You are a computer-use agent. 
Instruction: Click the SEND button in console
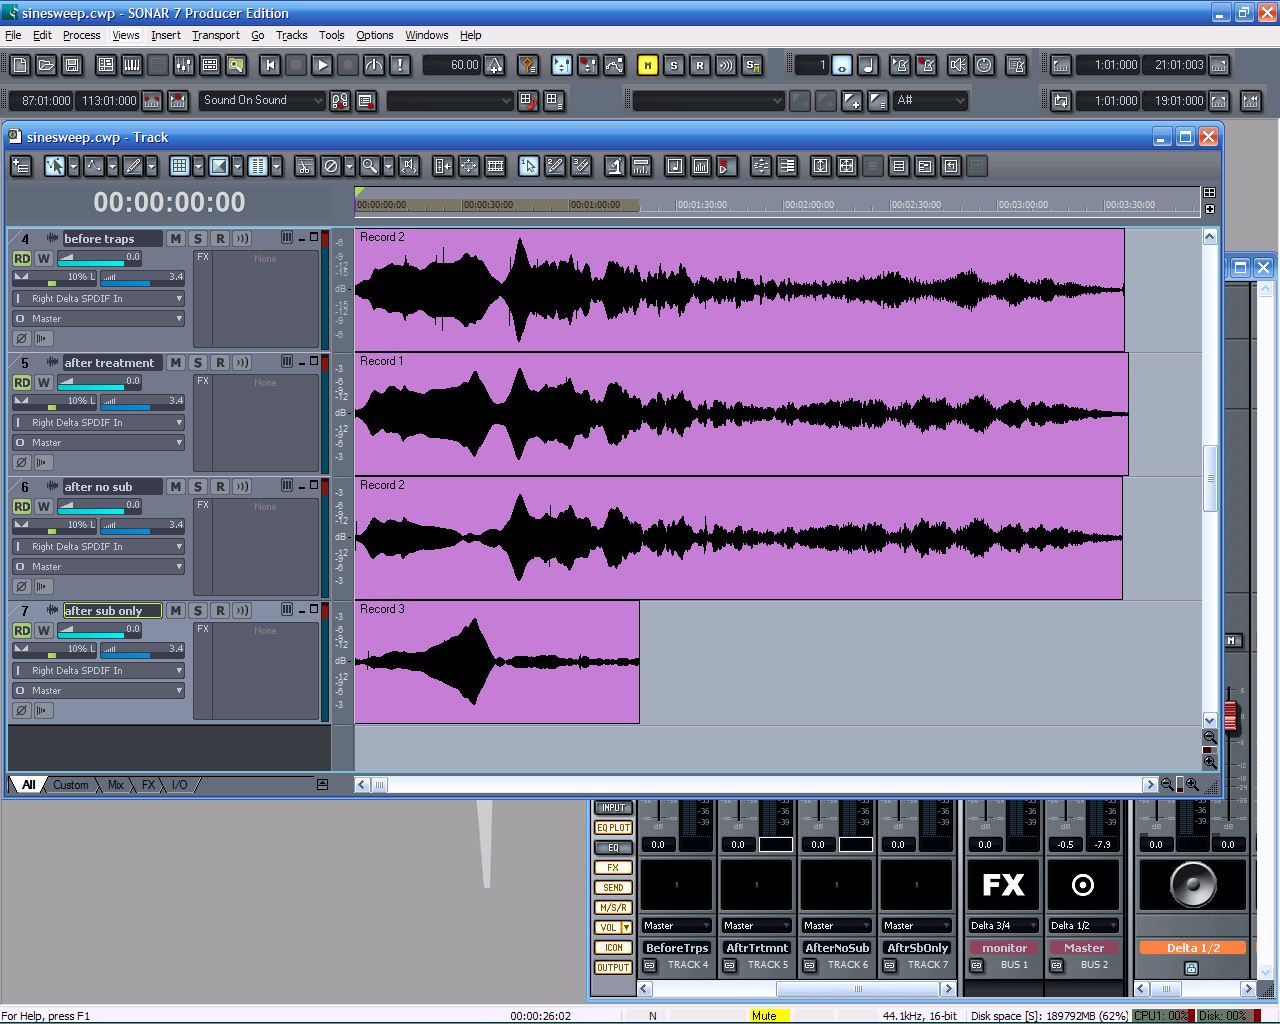(x=613, y=888)
